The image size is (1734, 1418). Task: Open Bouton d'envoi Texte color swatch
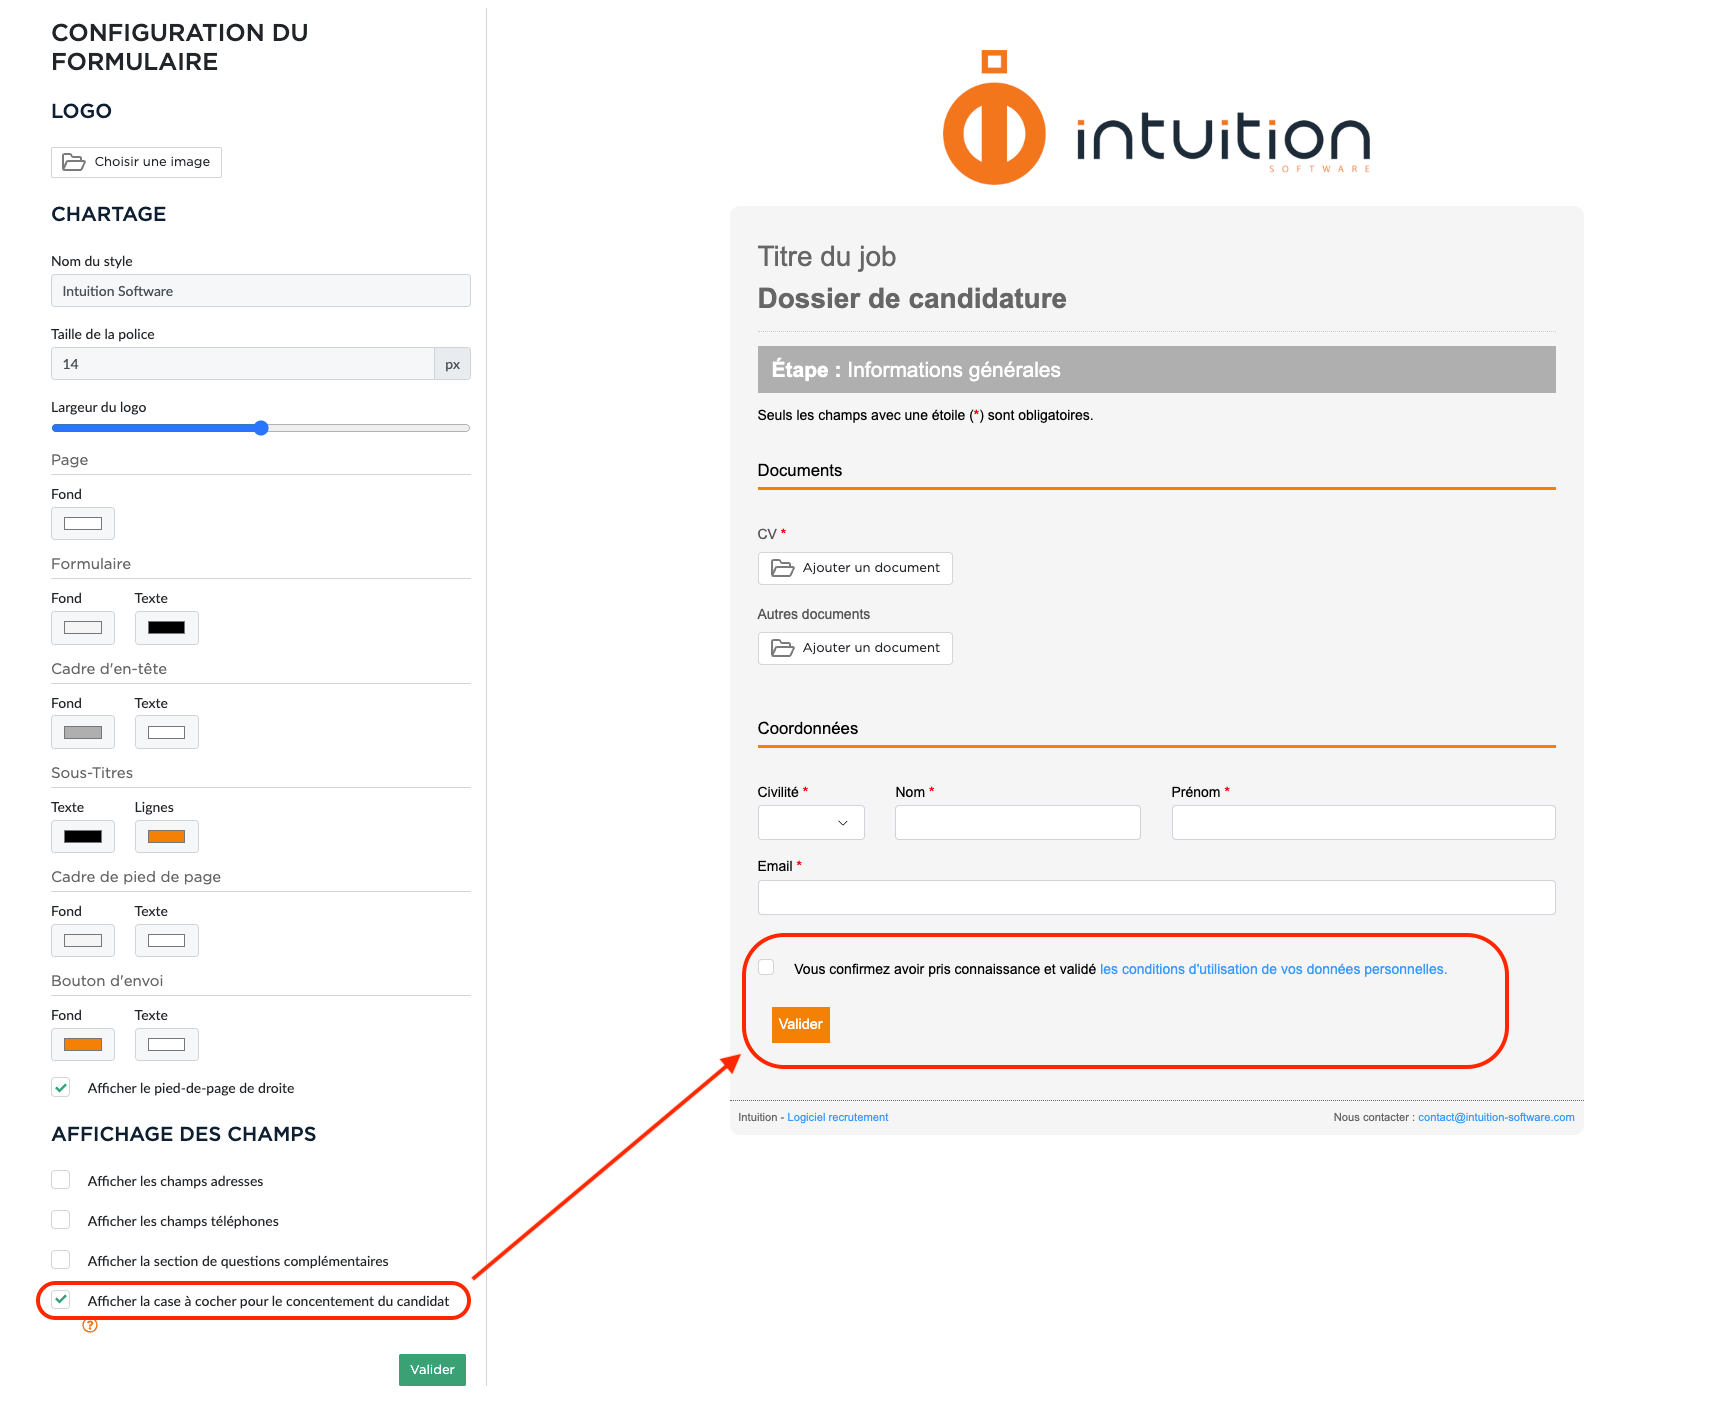167,1045
